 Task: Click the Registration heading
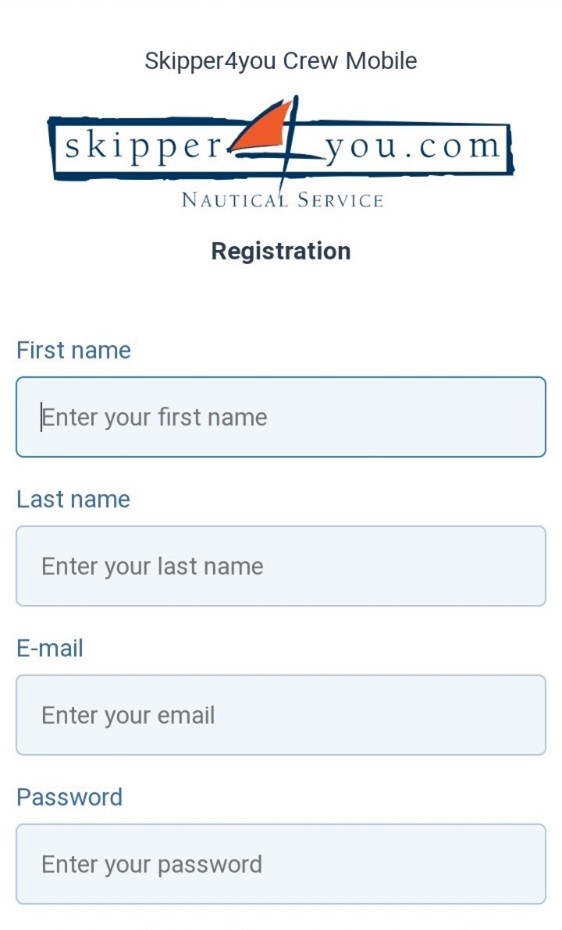pyautogui.click(x=281, y=251)
